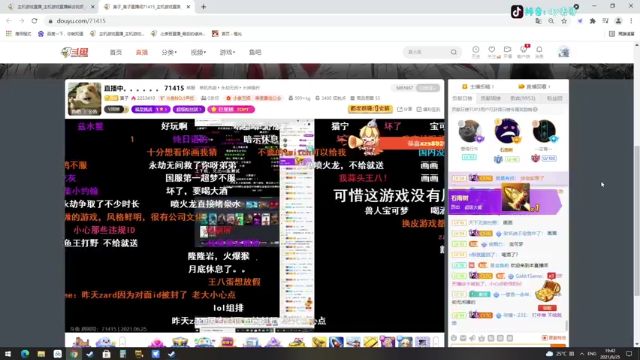Image resolution: width=640 pixels, height=360 pixels.
Task: Click the megaphone icon in chat toolbar
Action: coord(472,338)
